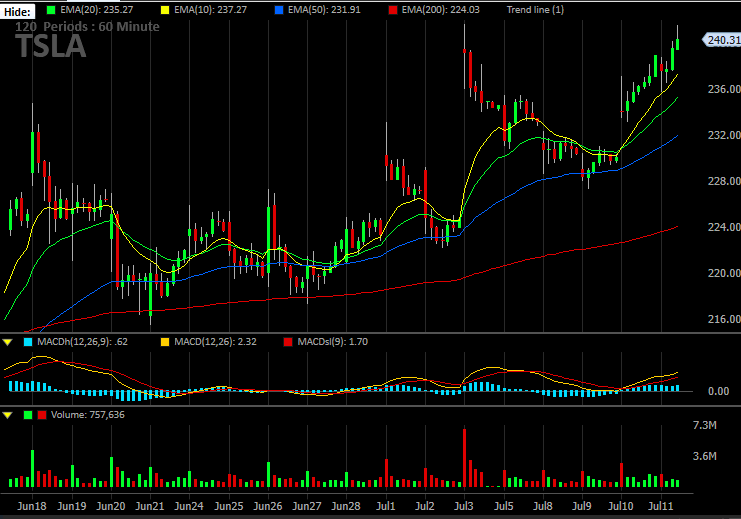Viewport: 741px width, 519px height.
Task: Click the 220.00 price axis label
Action: tap(724, 273)
